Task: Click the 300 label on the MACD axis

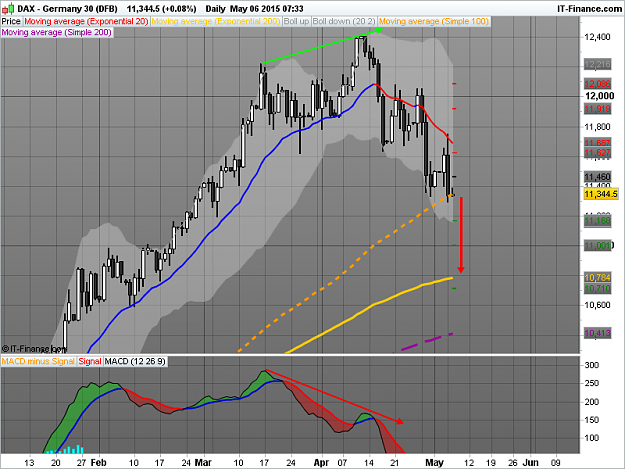Action: [x=592, y=365]
